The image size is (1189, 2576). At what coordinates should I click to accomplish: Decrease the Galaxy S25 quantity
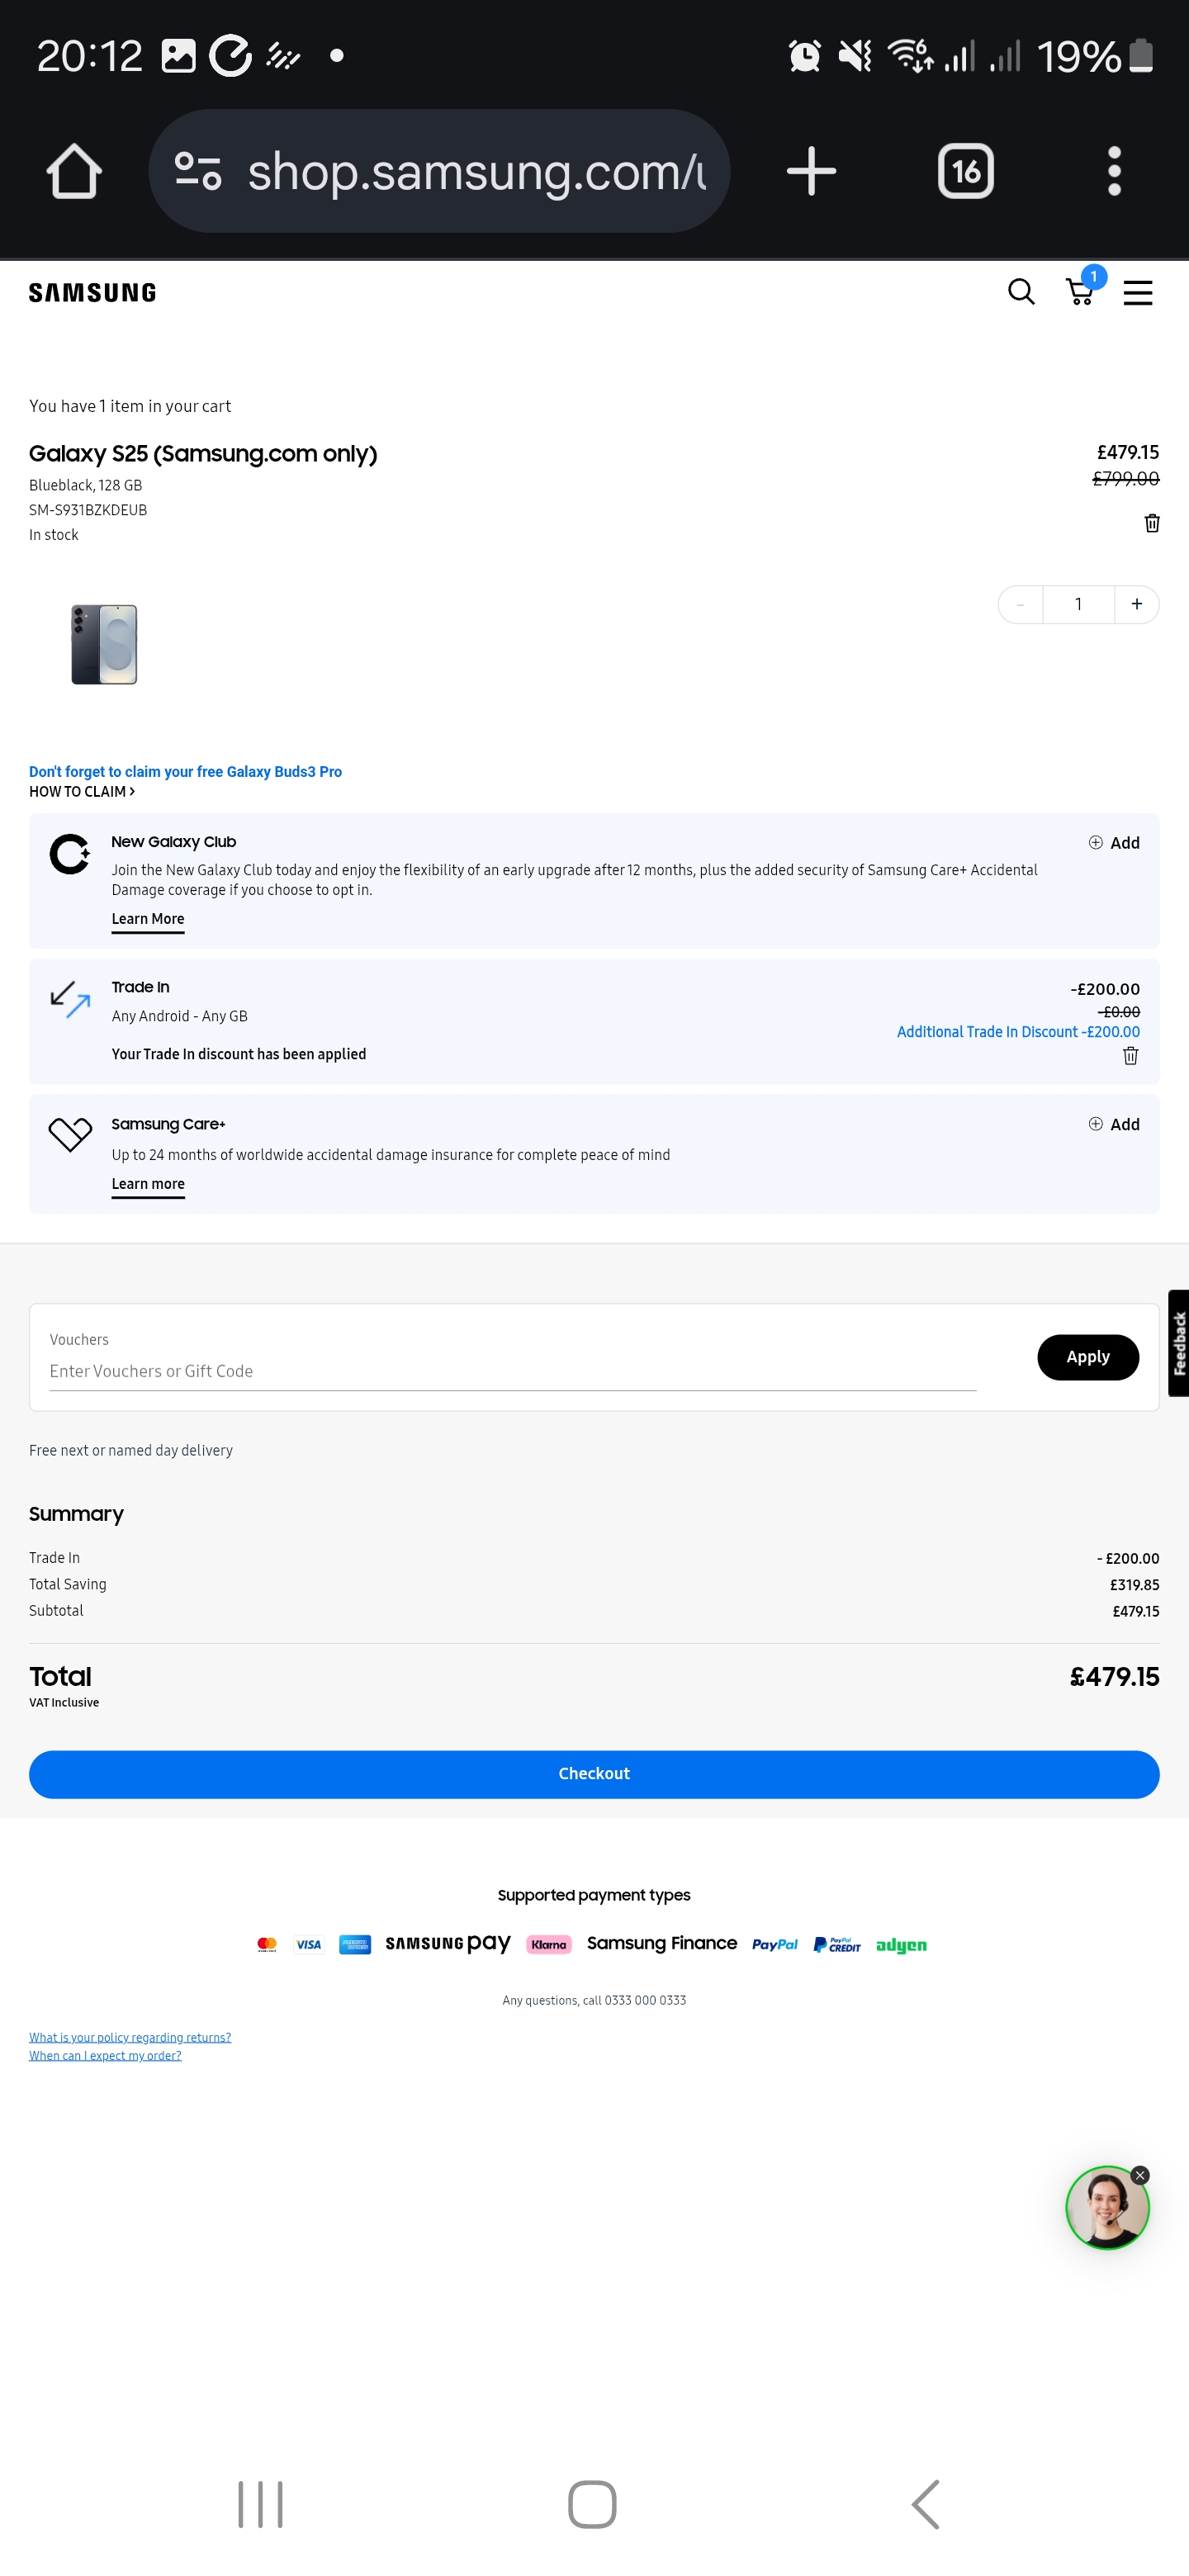point(1020,604)
